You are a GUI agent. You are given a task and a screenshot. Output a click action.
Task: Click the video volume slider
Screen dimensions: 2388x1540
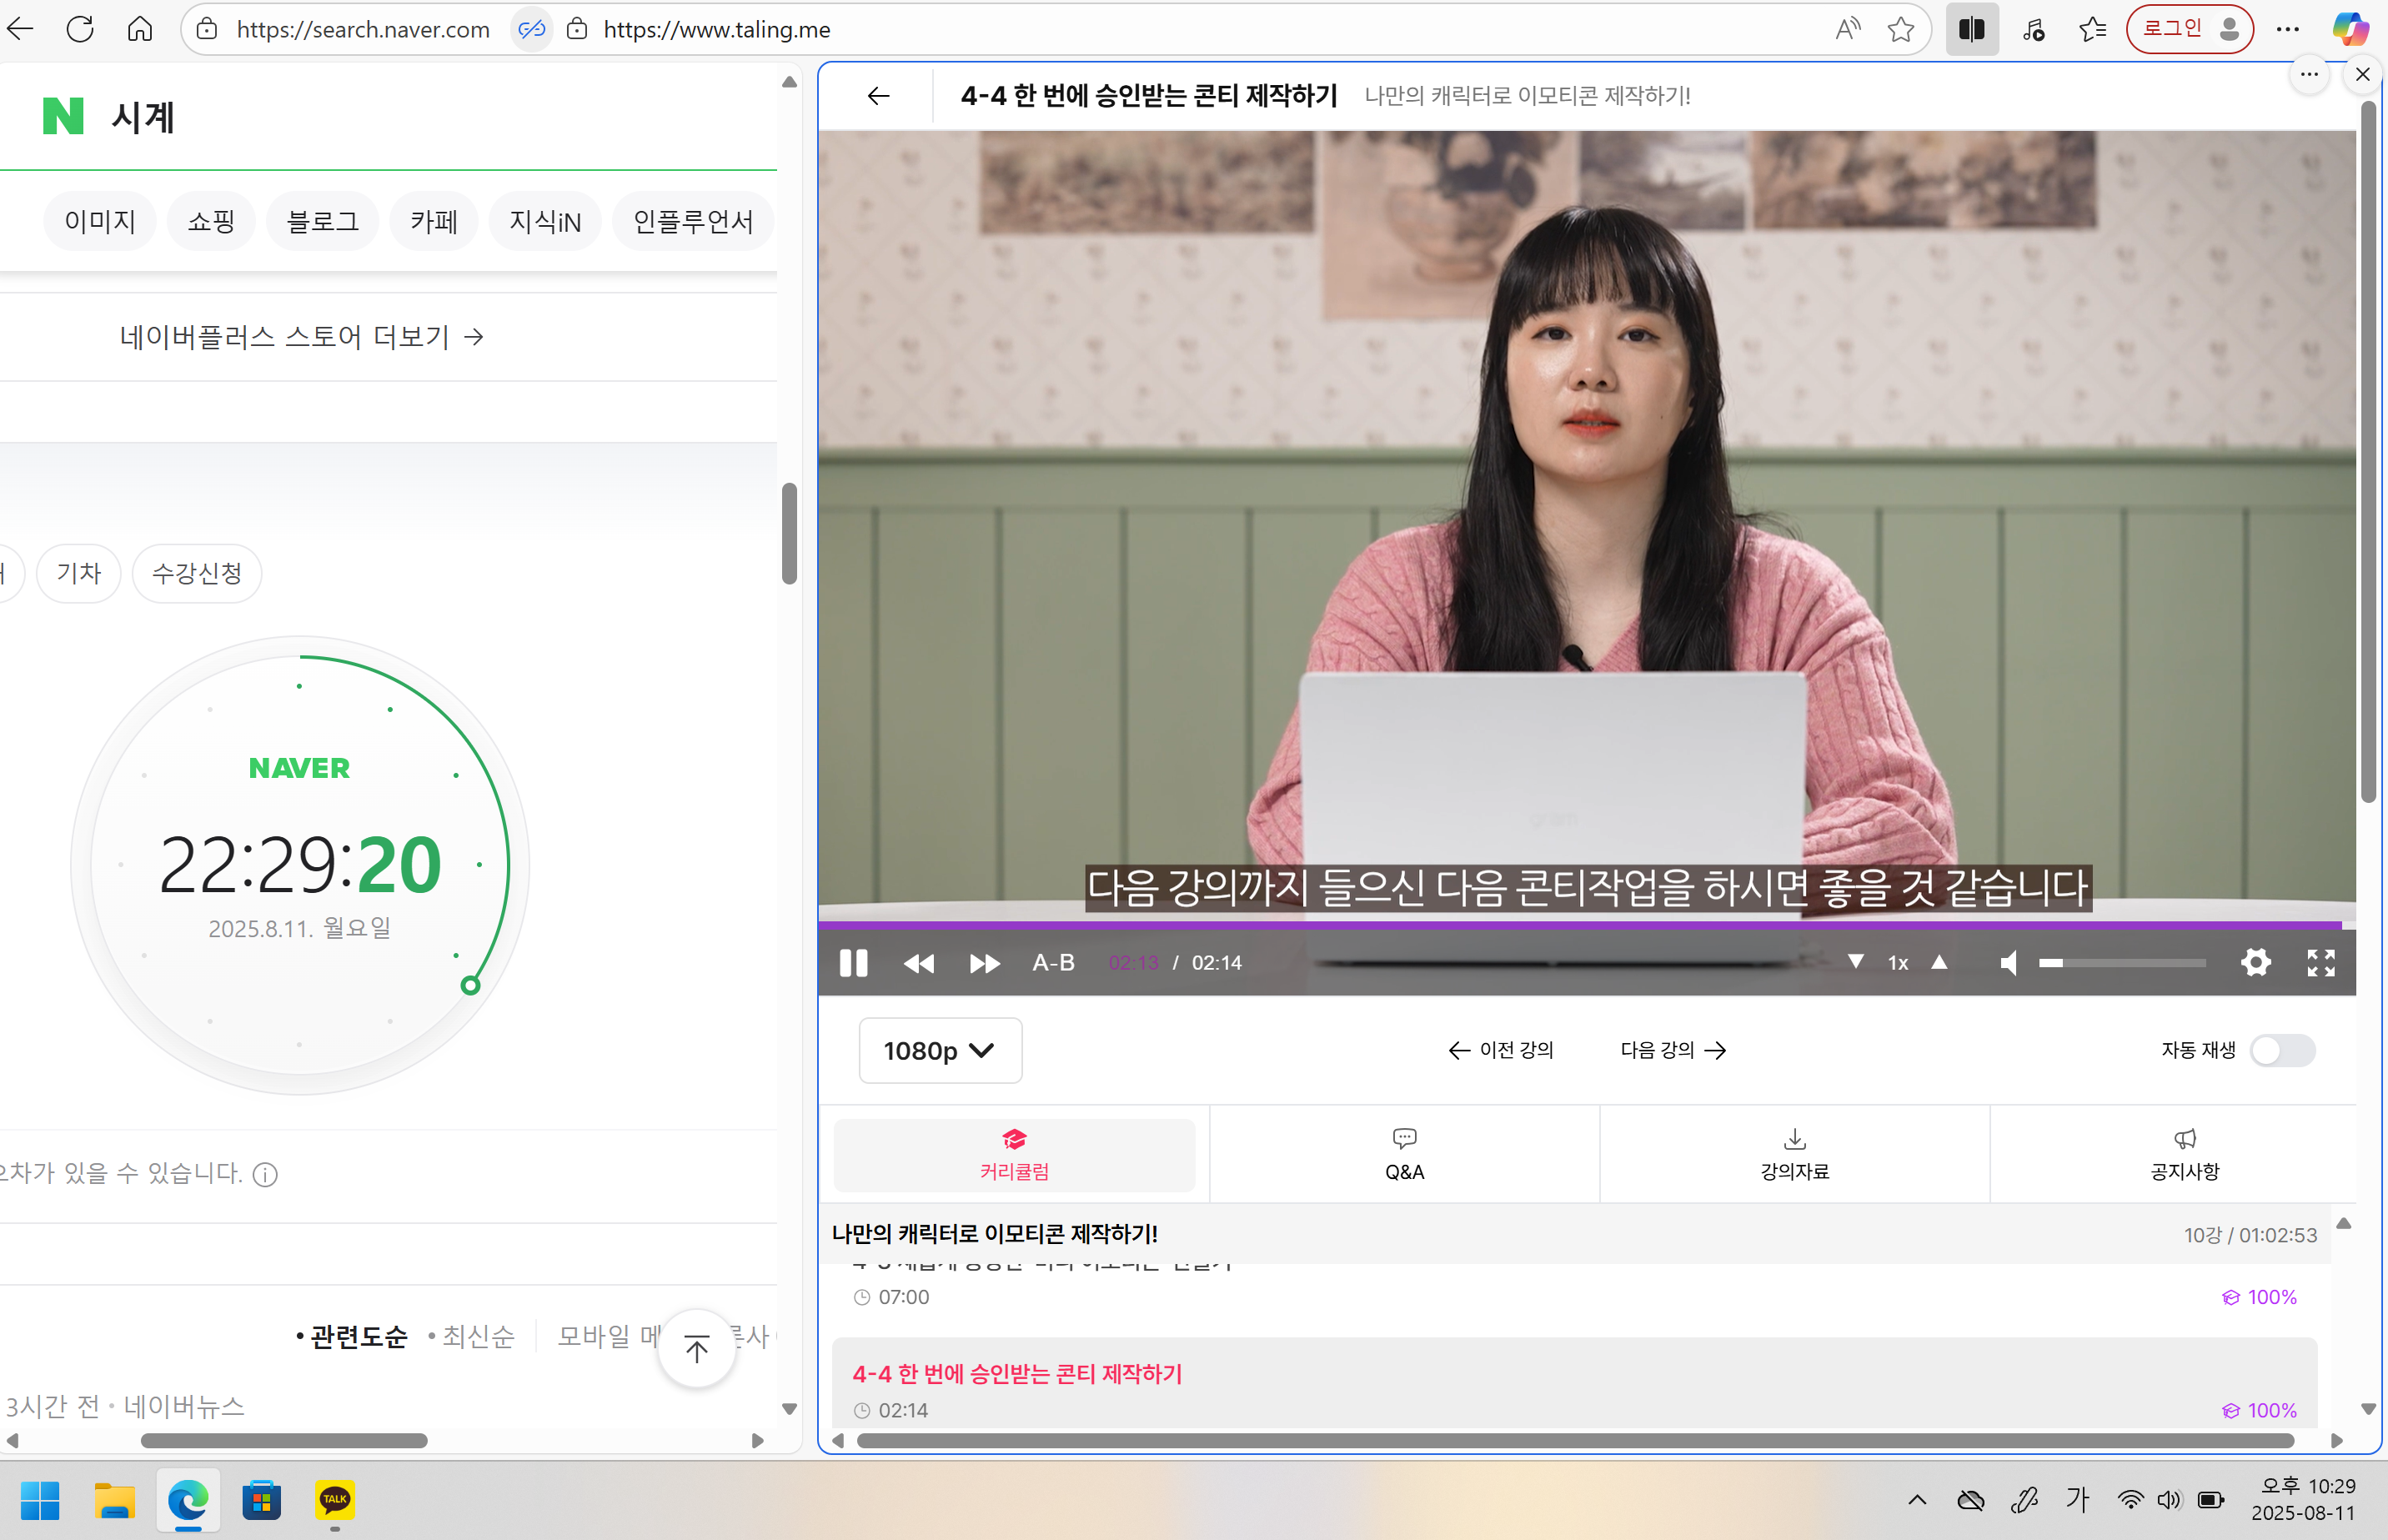click(x=2122, y=963)
